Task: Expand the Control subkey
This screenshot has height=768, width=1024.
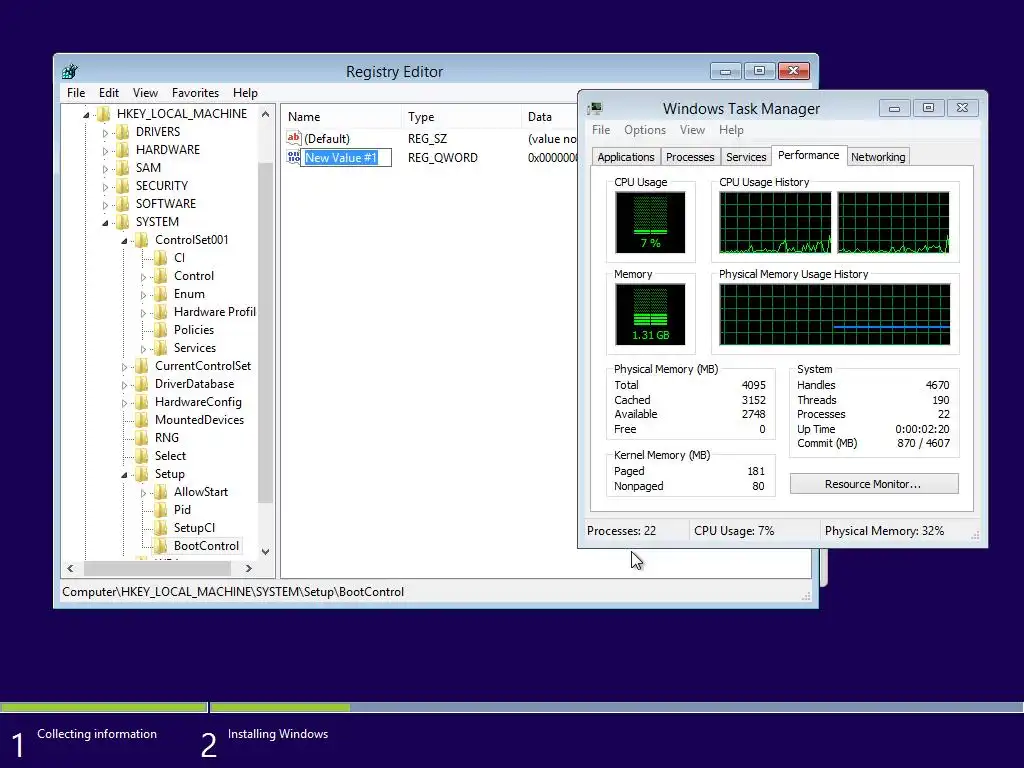Action: click(143, 277)
